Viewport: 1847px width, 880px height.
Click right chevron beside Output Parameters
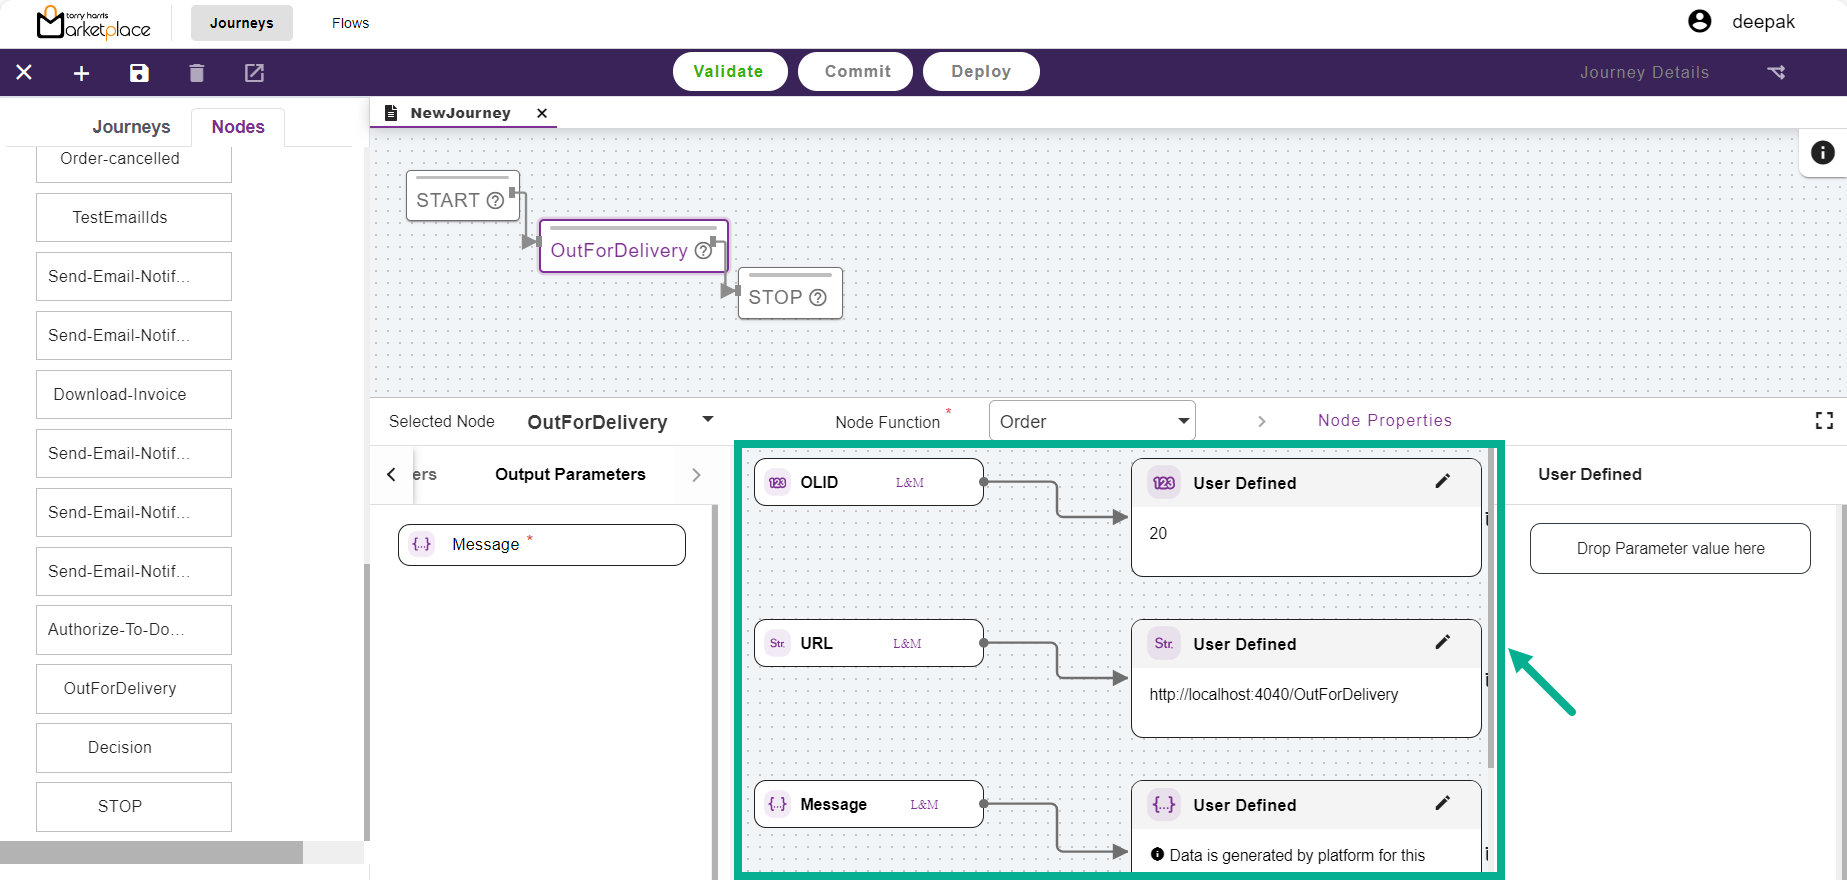(x=696, y=475)
